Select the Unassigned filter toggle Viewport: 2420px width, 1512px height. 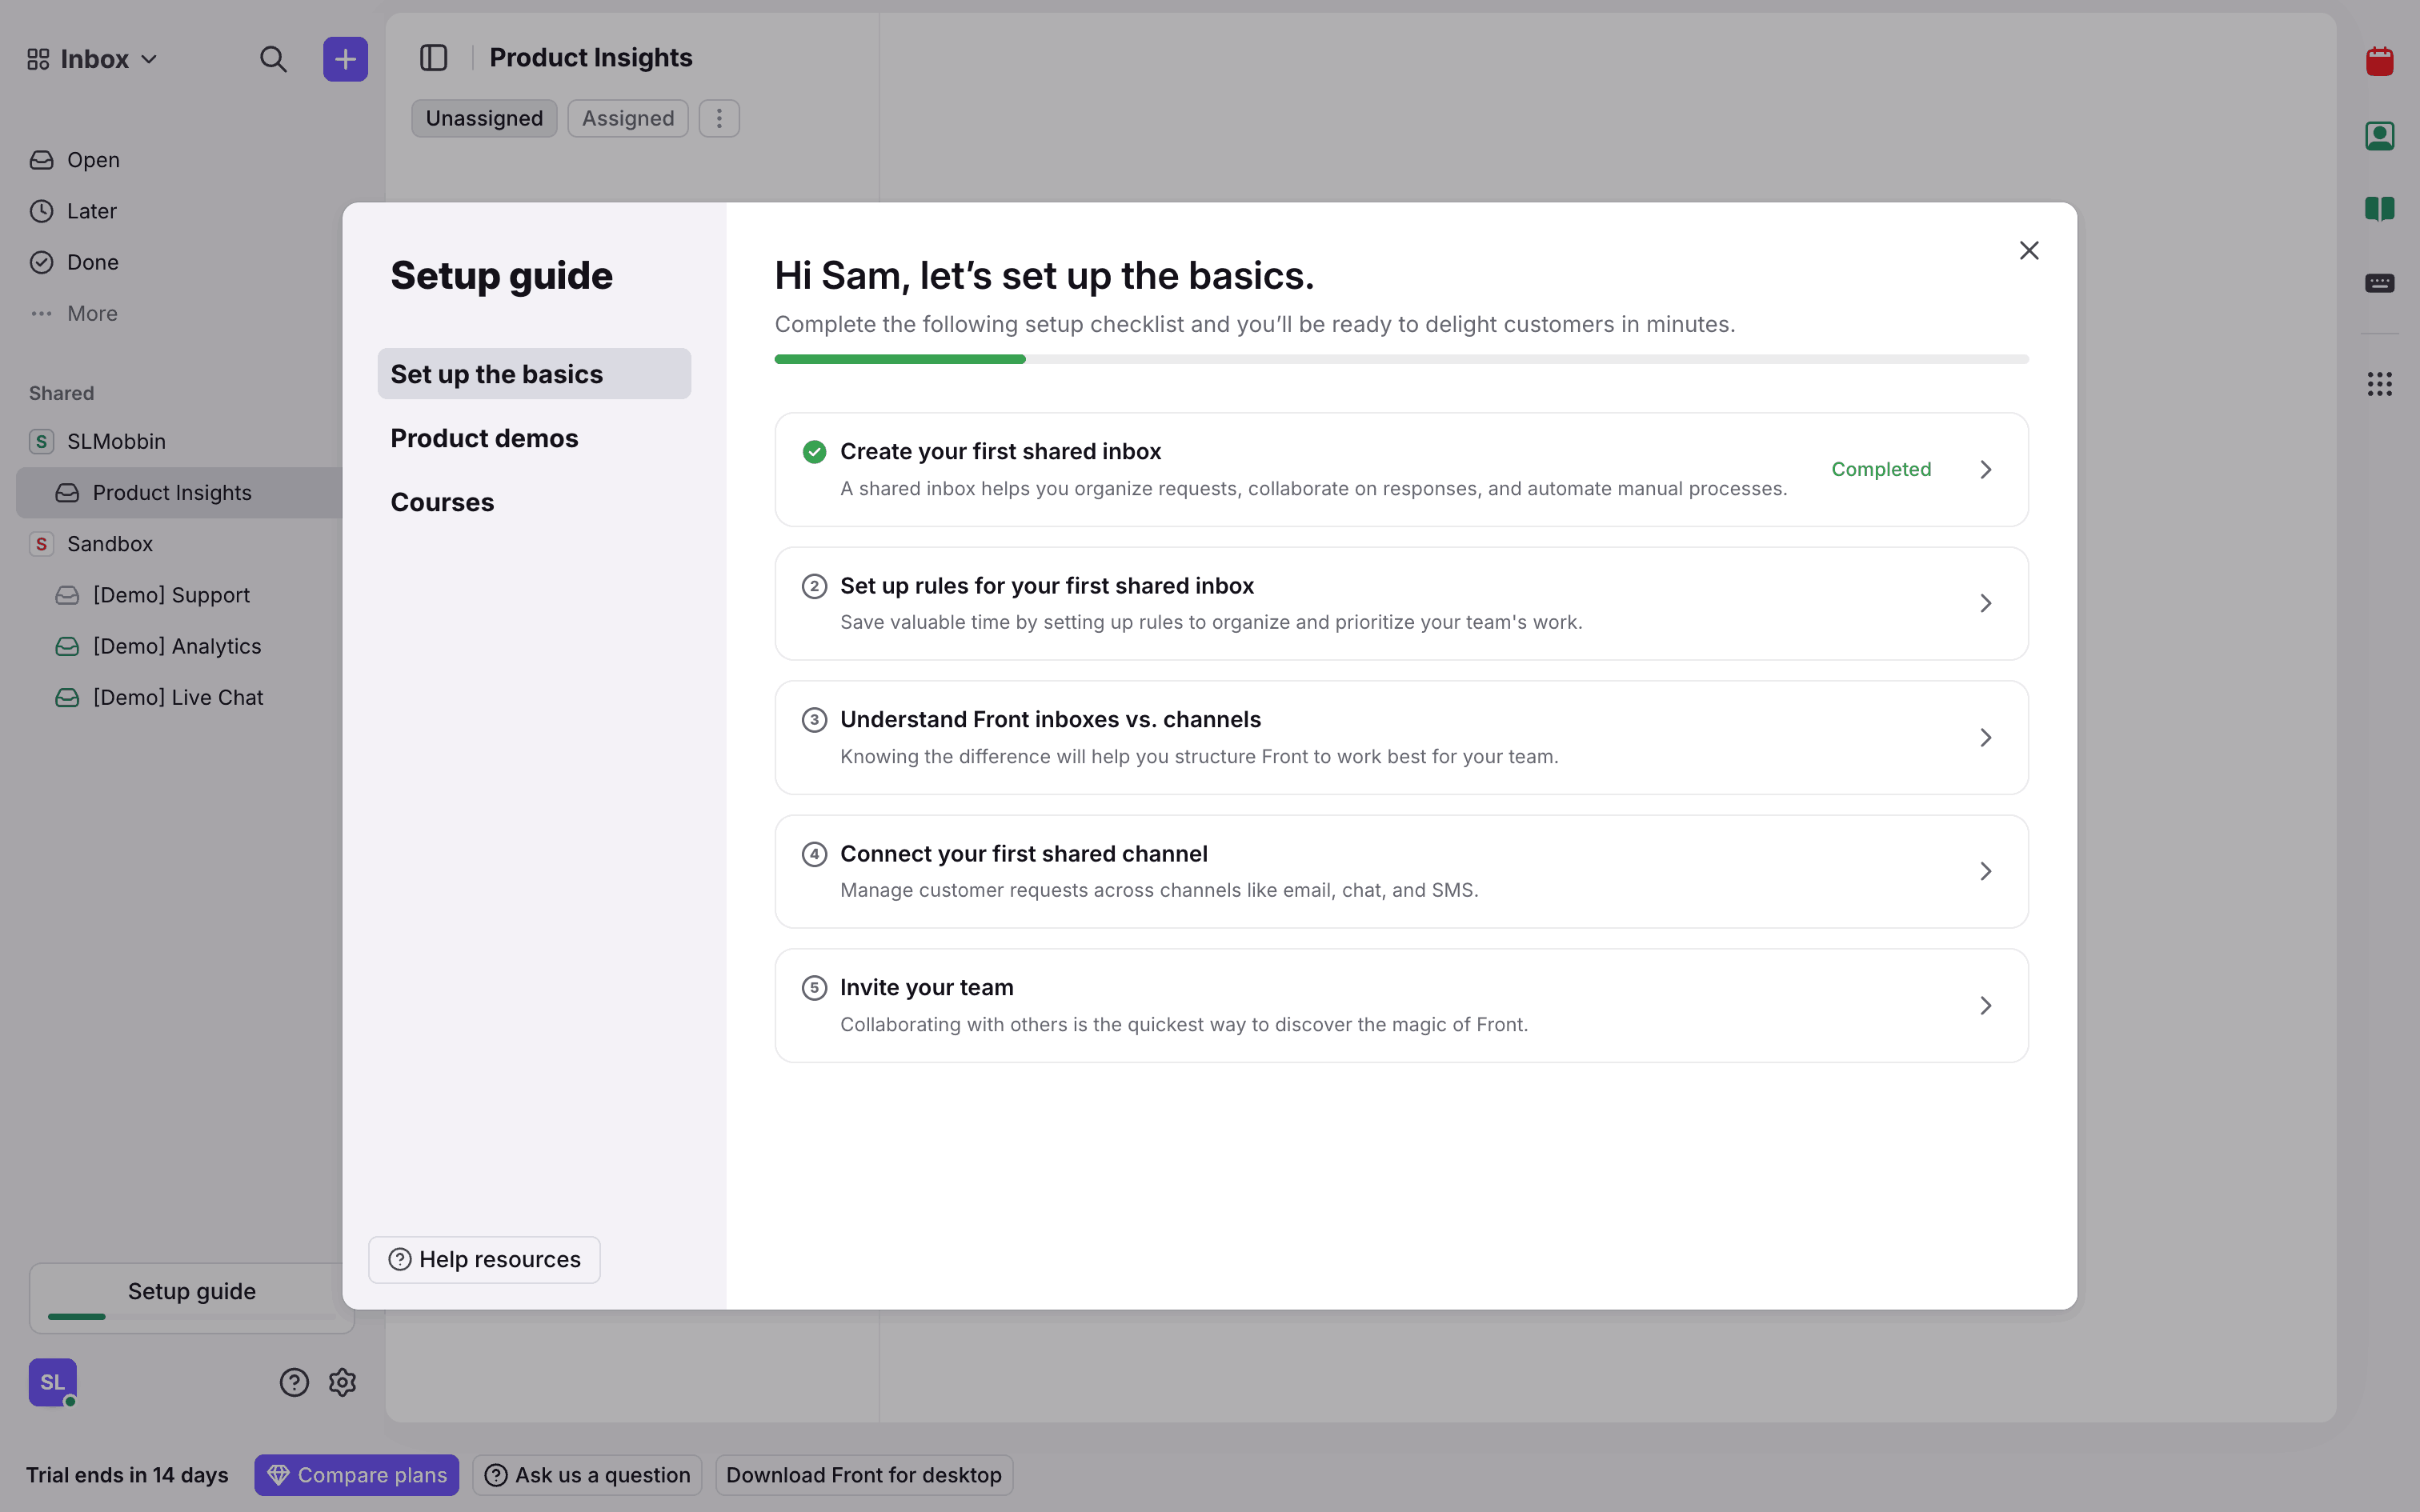(484, 118)
